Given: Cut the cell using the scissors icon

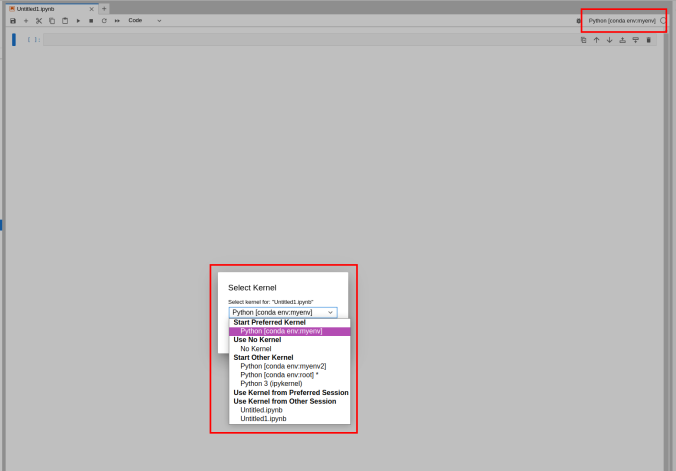Looking at the screenshot, I should (39, 20).
